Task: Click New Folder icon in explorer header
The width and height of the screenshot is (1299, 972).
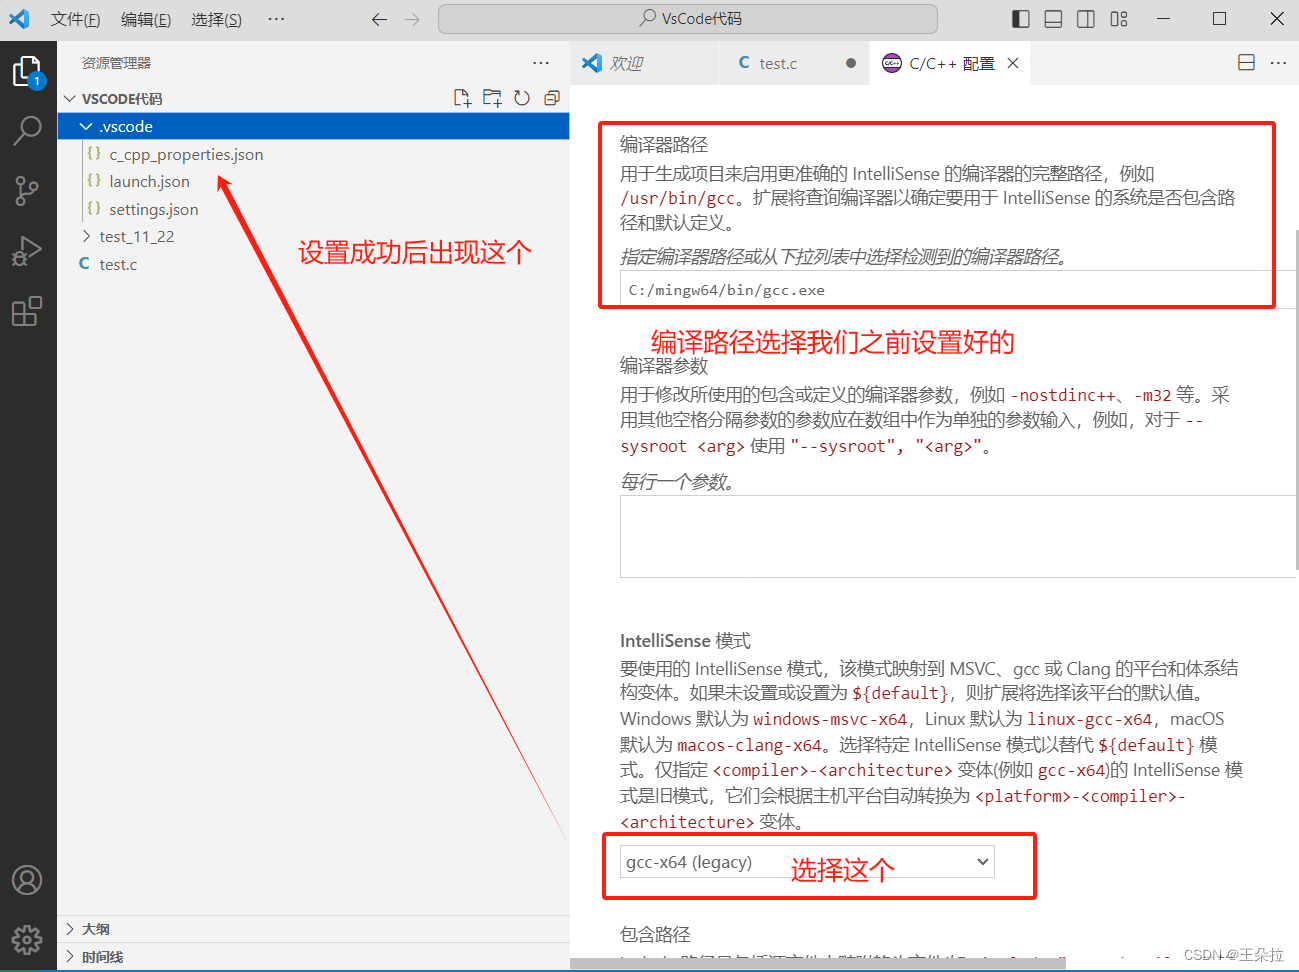Action: point(492,98)
